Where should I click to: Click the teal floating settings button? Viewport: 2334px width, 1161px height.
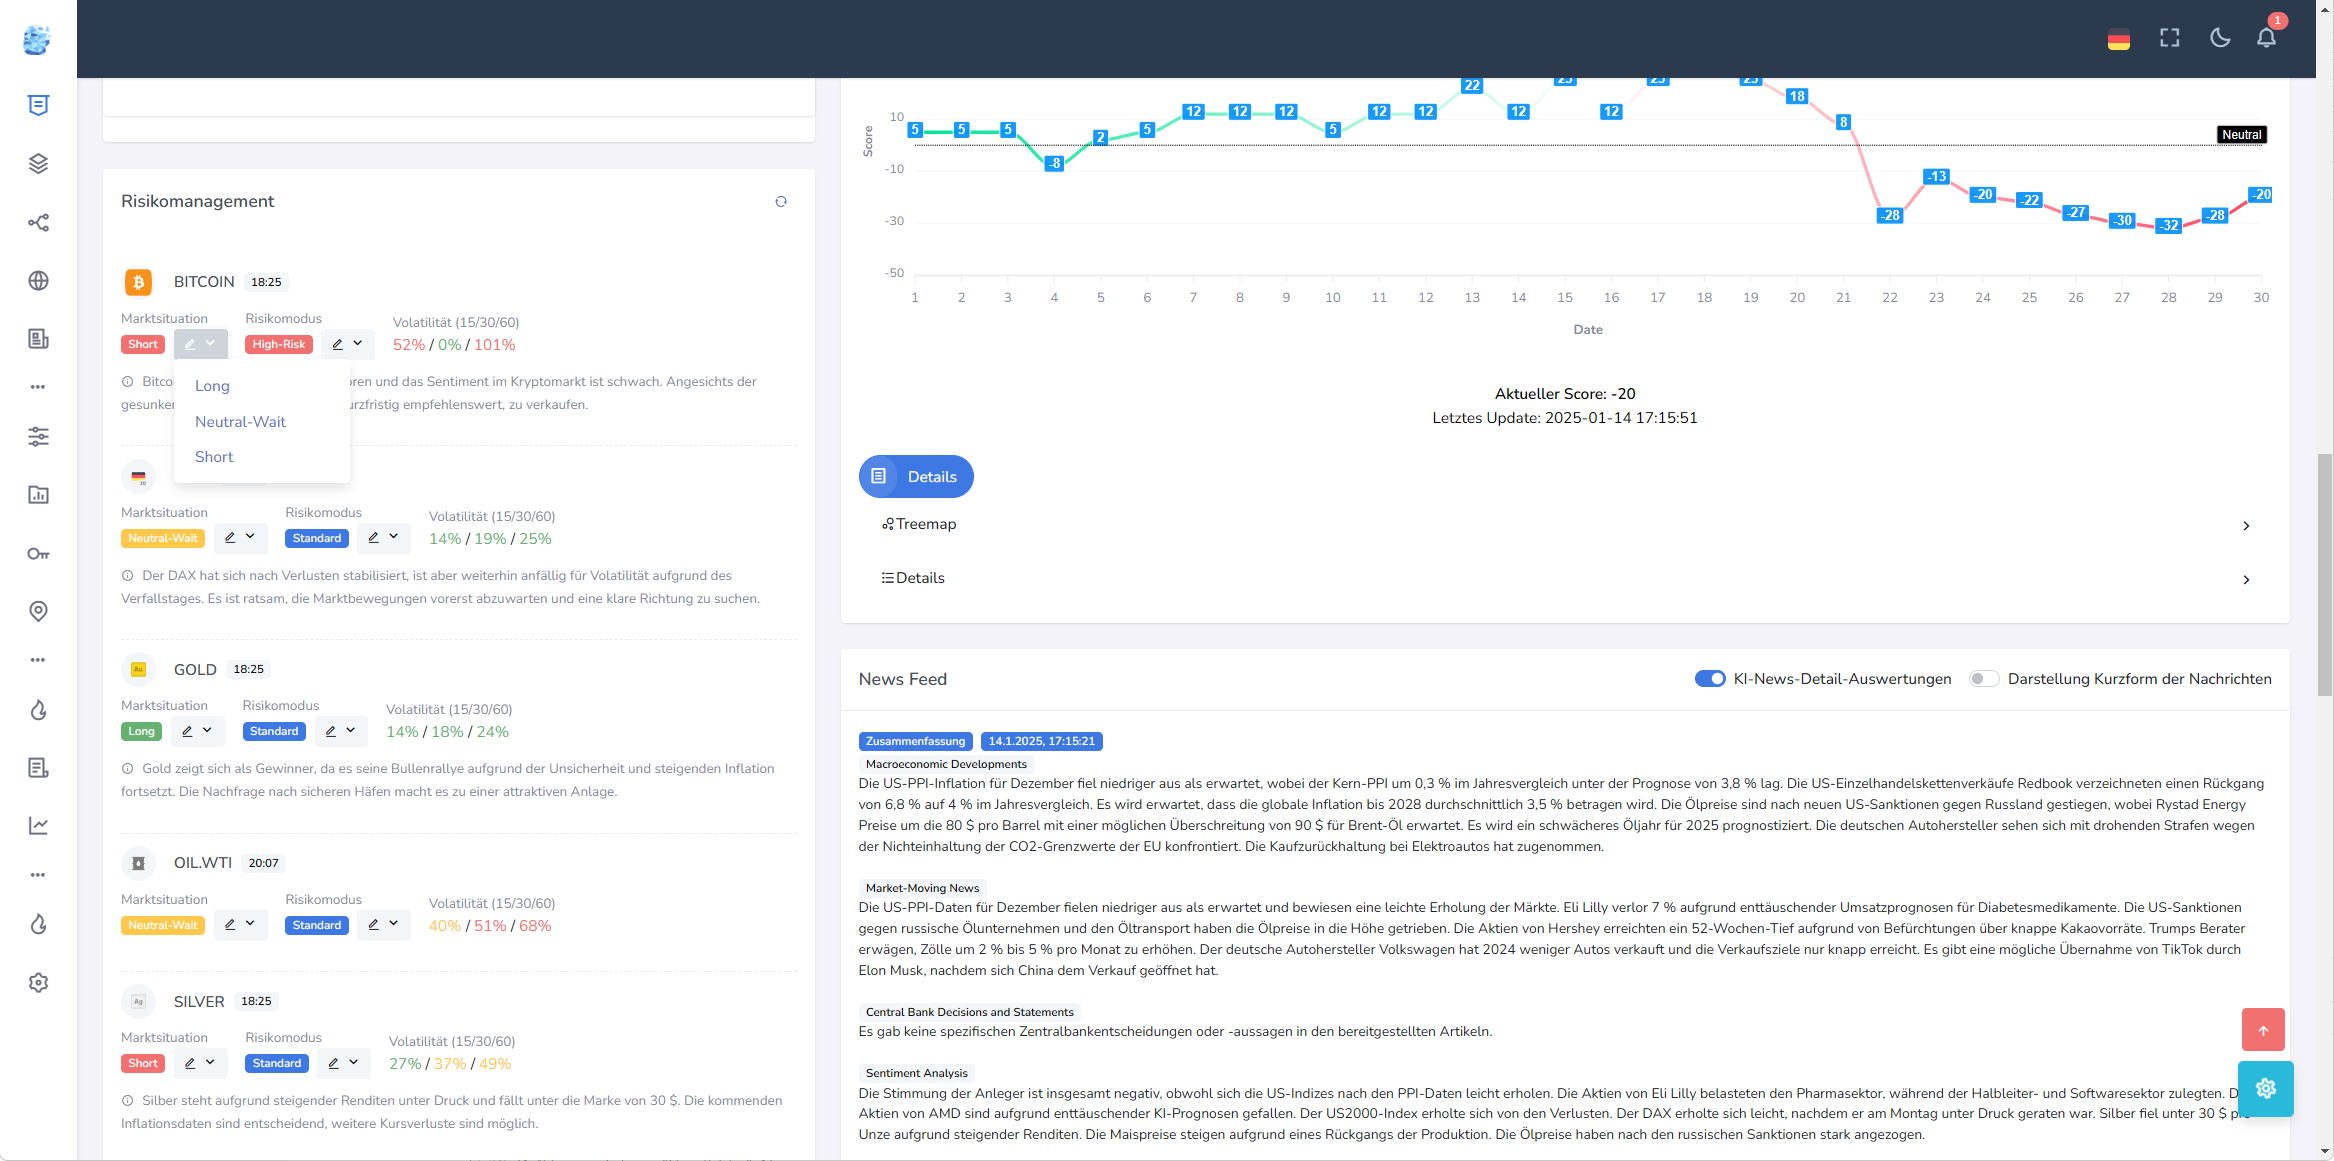(x=2265, y=1088)
